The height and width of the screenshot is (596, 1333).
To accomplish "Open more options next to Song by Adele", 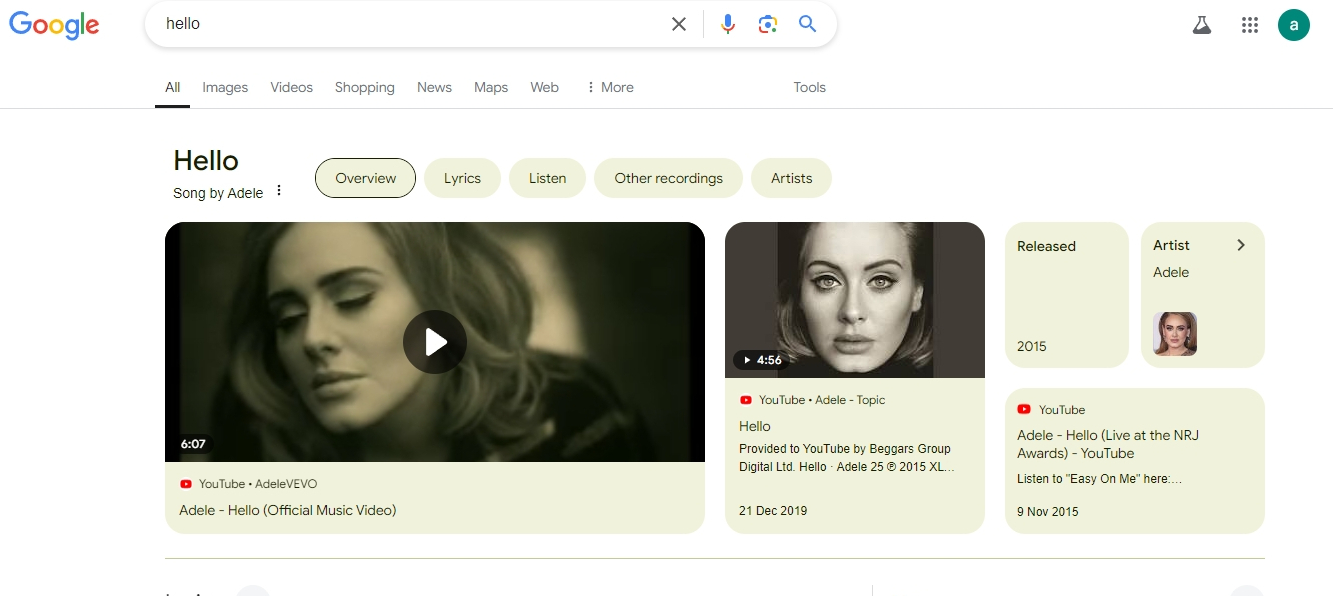I will tap(279, 191).
